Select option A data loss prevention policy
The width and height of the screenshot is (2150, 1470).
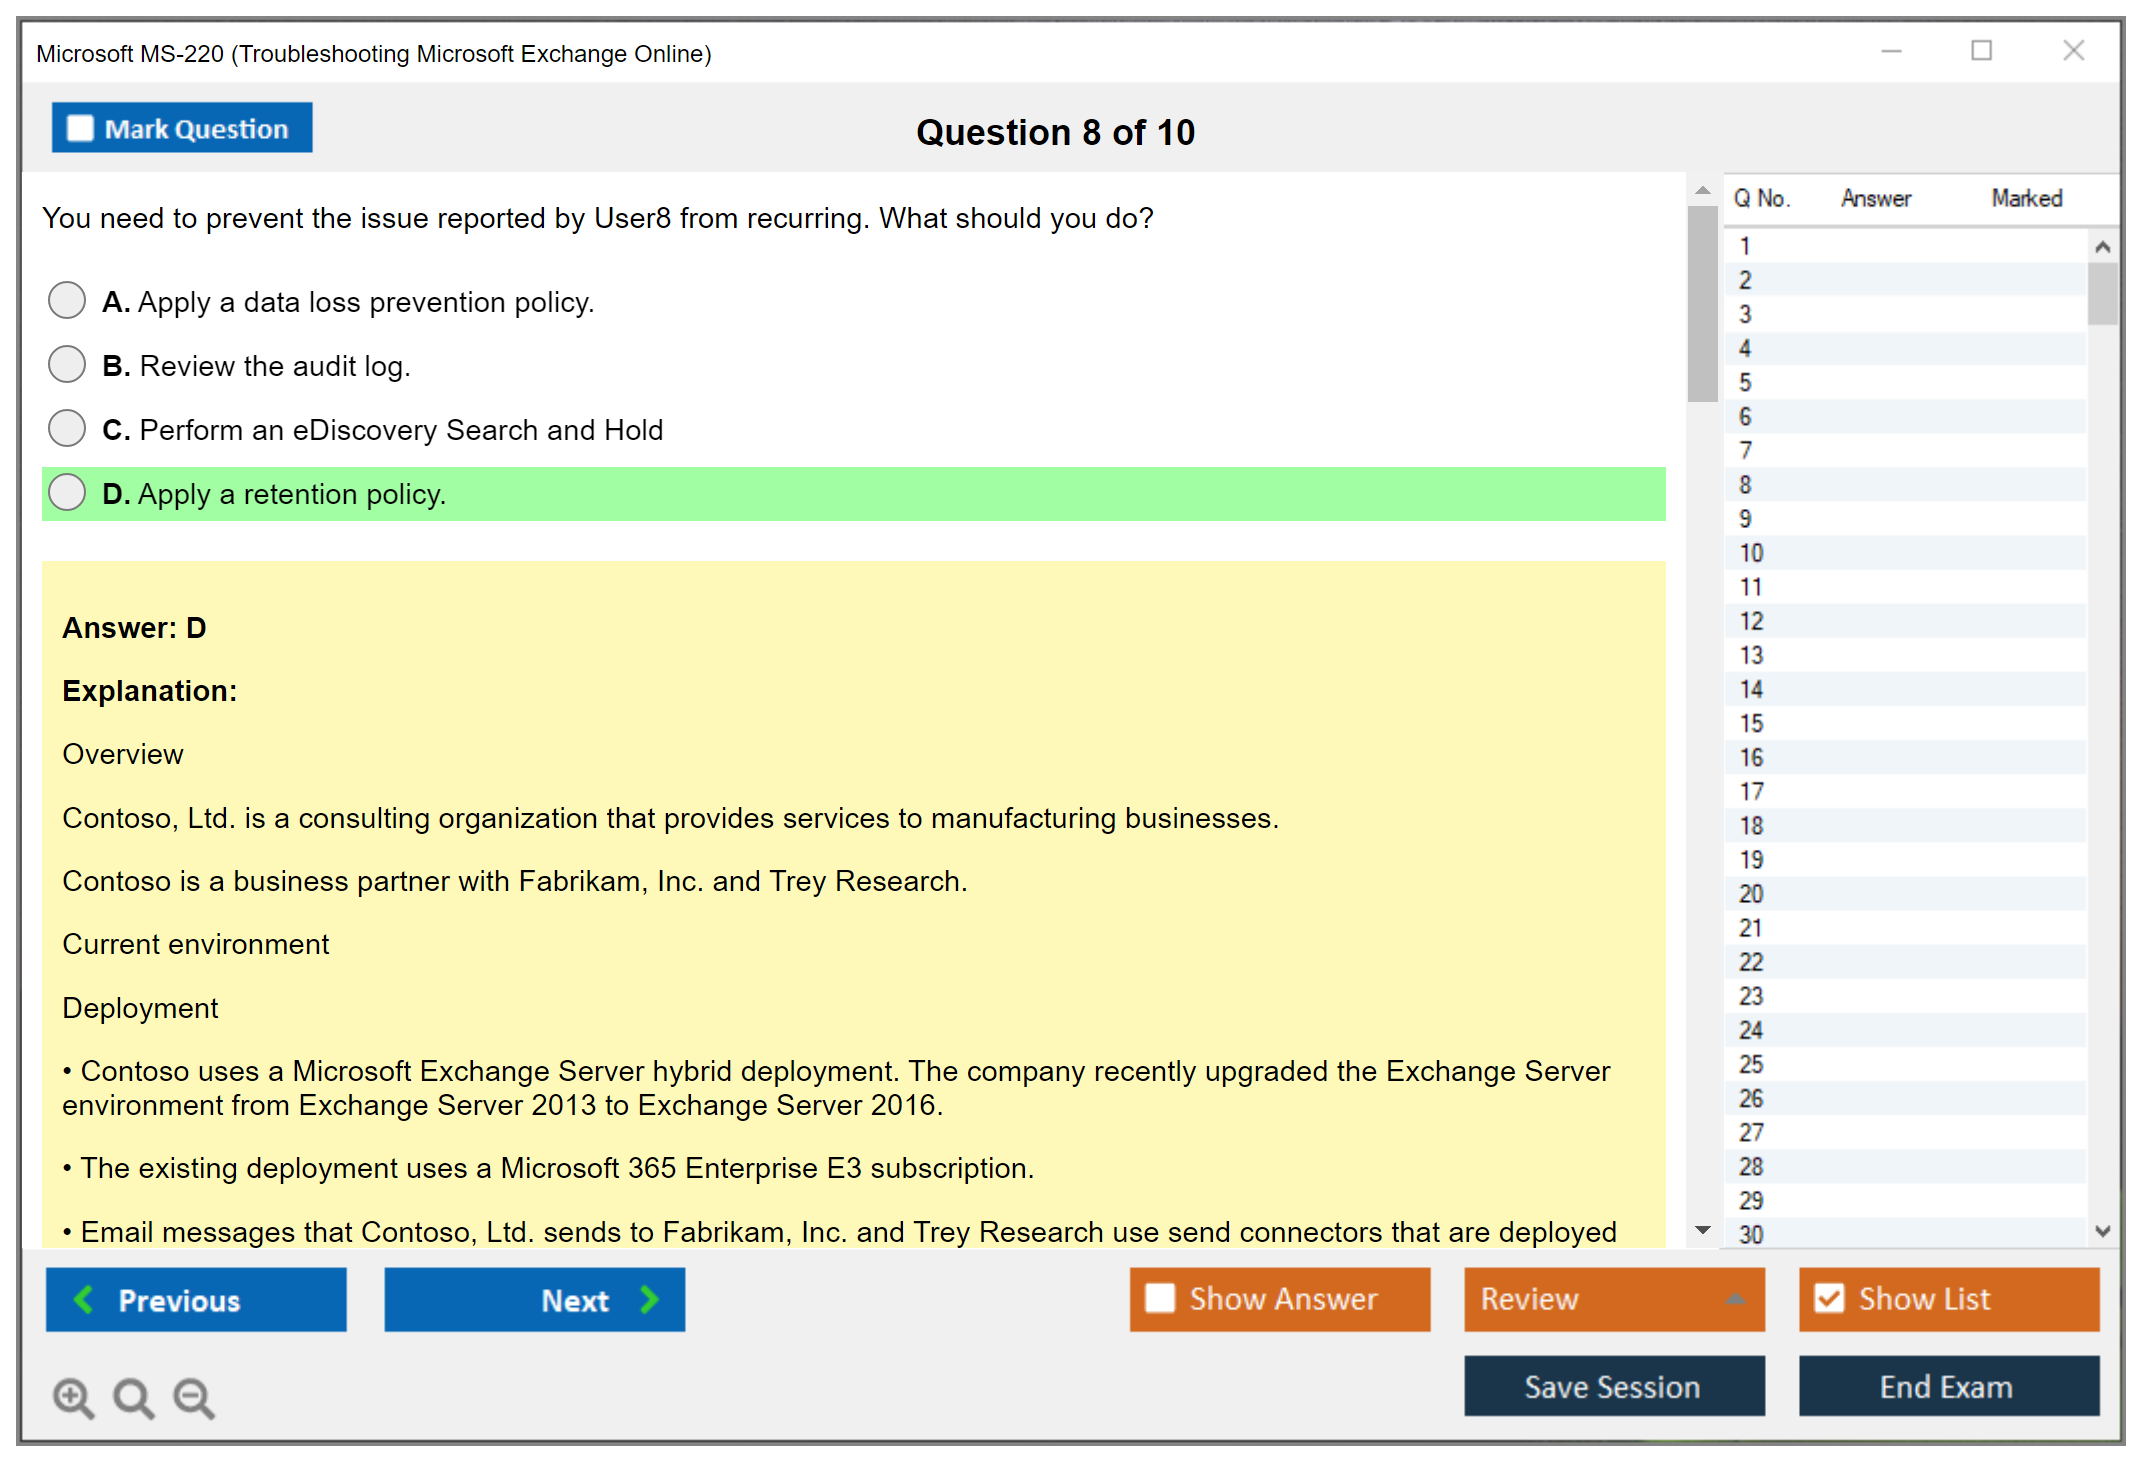pyautogui.click(x=67, y=300)
